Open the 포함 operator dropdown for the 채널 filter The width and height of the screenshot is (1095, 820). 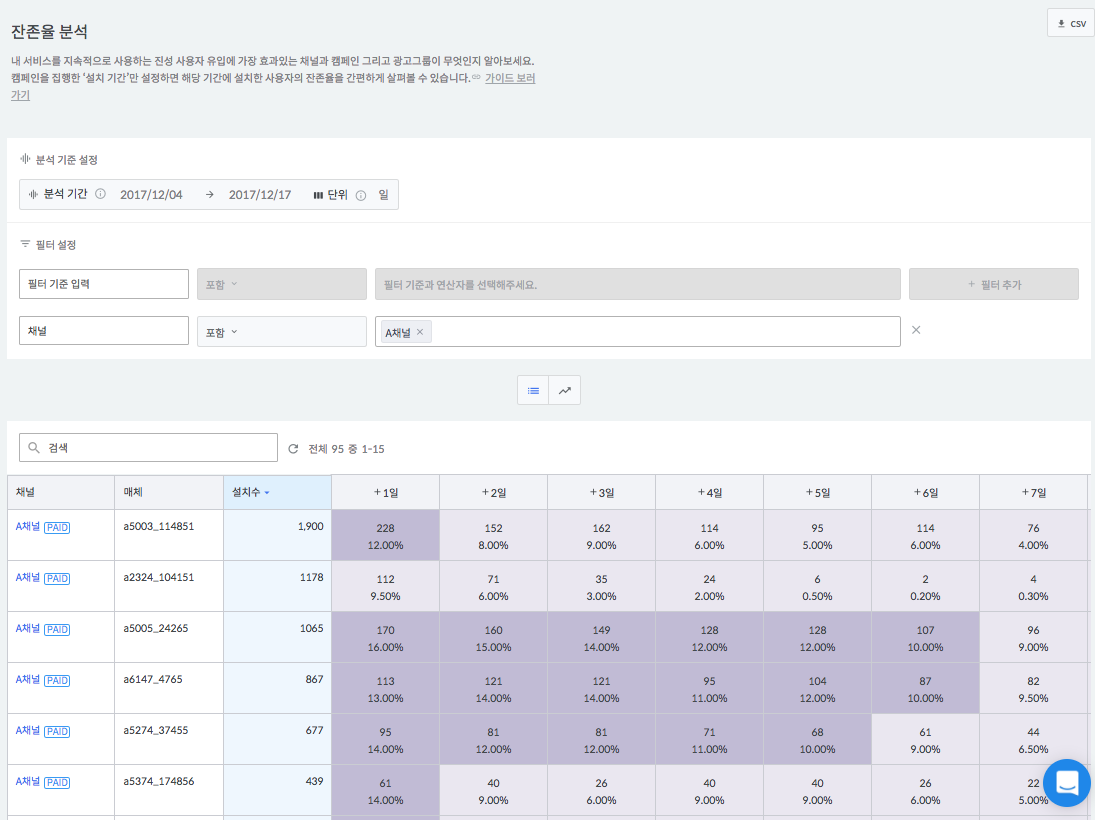click(x=281, y=332)
